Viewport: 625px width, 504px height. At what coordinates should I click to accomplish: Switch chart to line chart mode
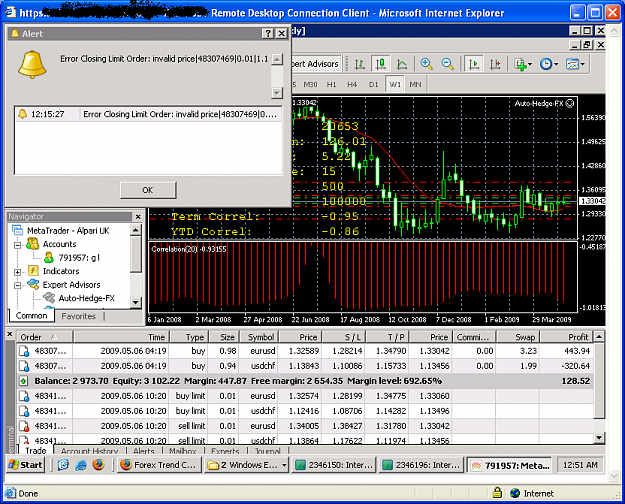pos(402,64)
